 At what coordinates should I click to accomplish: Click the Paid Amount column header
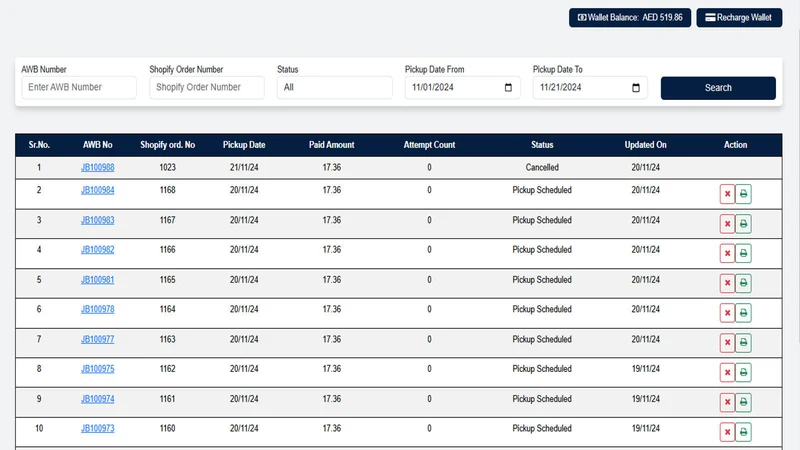coord(332,145)
